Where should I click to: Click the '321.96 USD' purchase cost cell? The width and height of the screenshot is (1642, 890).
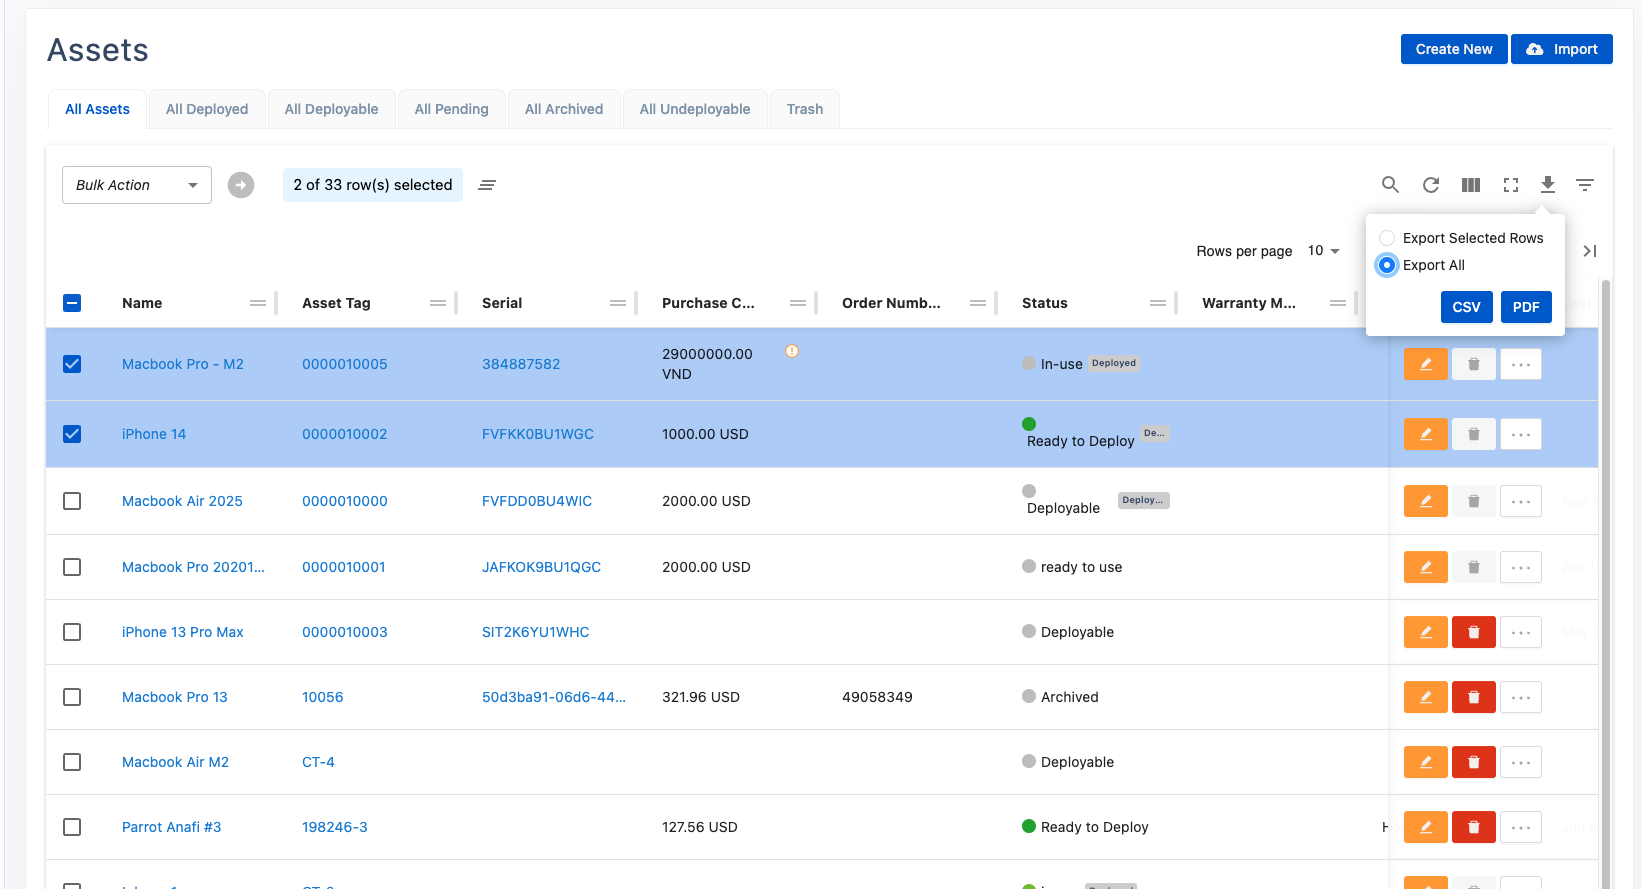[x=701, y=697]
